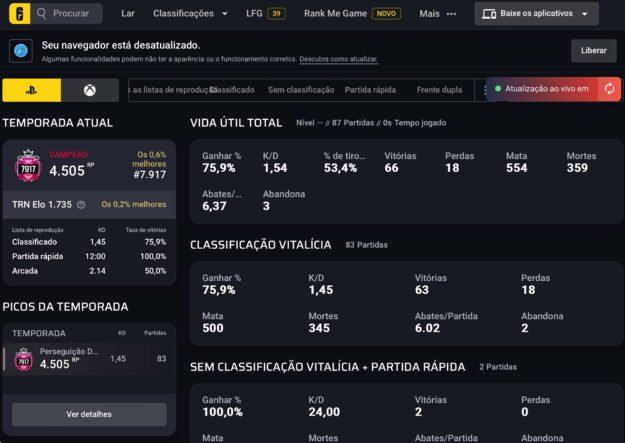Follow the Descubra como atualizar link
Image resolution: width=625 pixels, height=443 pixels.
coord(338,60)
